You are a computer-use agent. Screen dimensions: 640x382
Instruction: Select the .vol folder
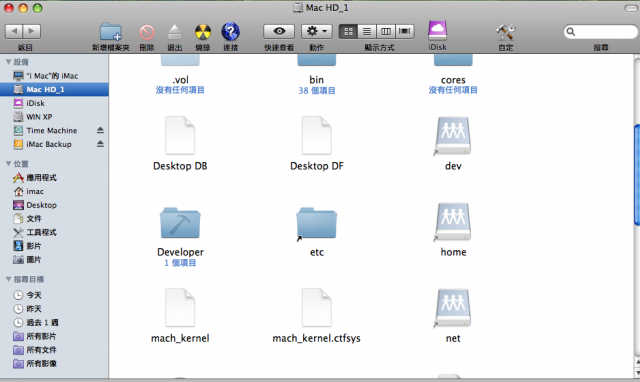(180, 60)
